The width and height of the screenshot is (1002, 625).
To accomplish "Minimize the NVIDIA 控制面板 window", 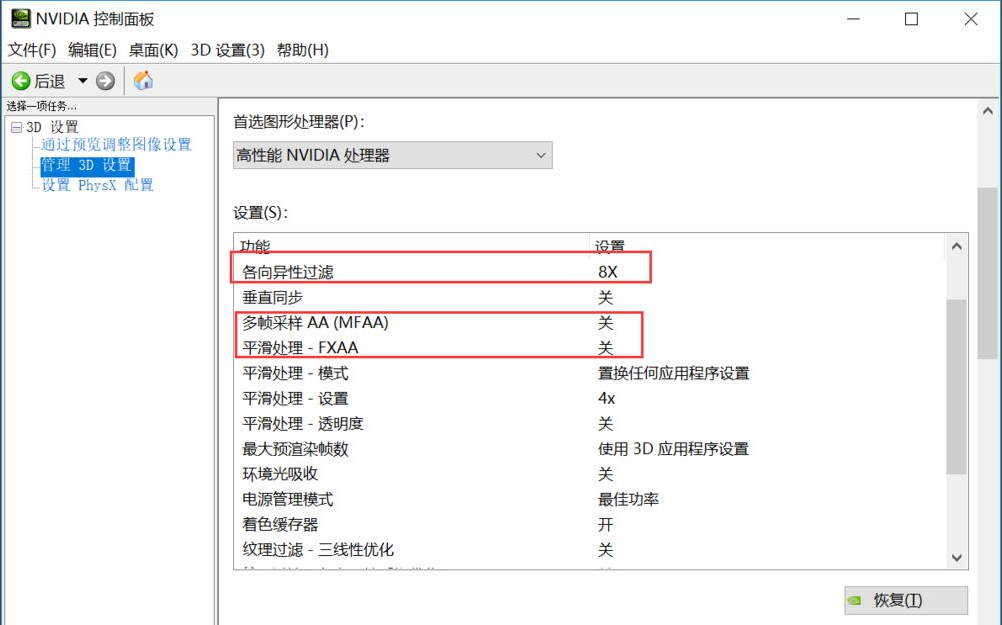I will pyautogui.click(x=853, y=19).
